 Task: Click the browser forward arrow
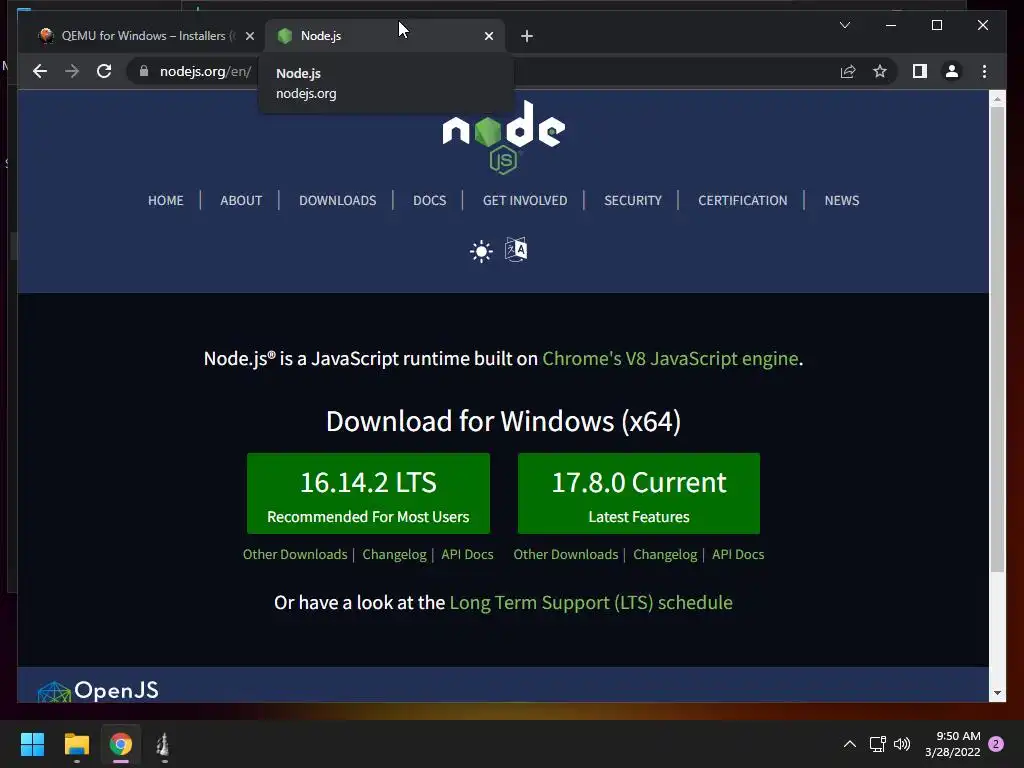pos(72,71)
